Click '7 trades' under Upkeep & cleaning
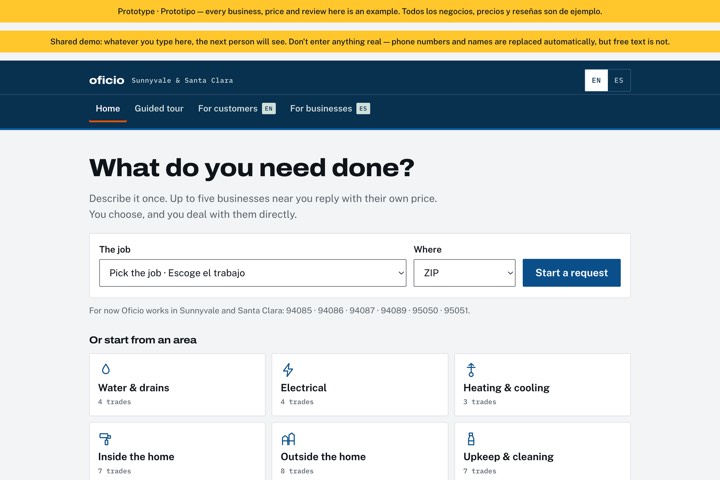 pos(480,471)
